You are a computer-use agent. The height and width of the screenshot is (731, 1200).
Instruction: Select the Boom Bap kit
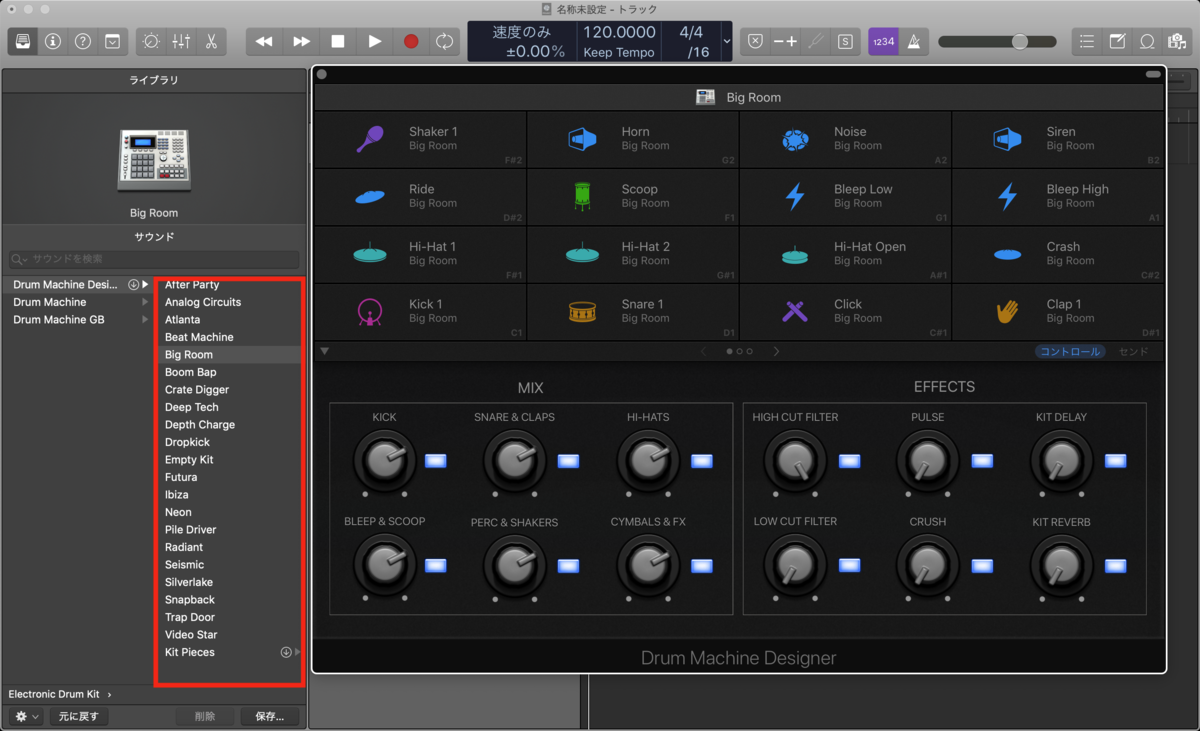point(191,372)
